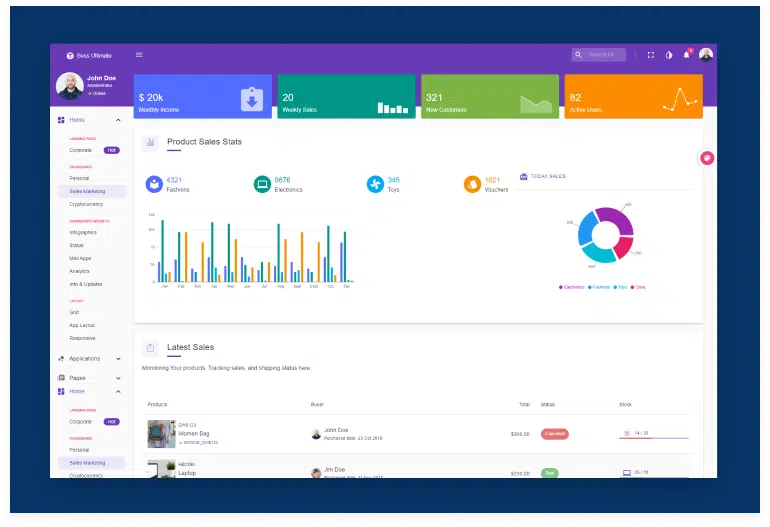This screenshot has height=527, width=770.
Task: Open the Cryptocurrency dashboard under Sales Marketing
Action: [x=86, y=204]
